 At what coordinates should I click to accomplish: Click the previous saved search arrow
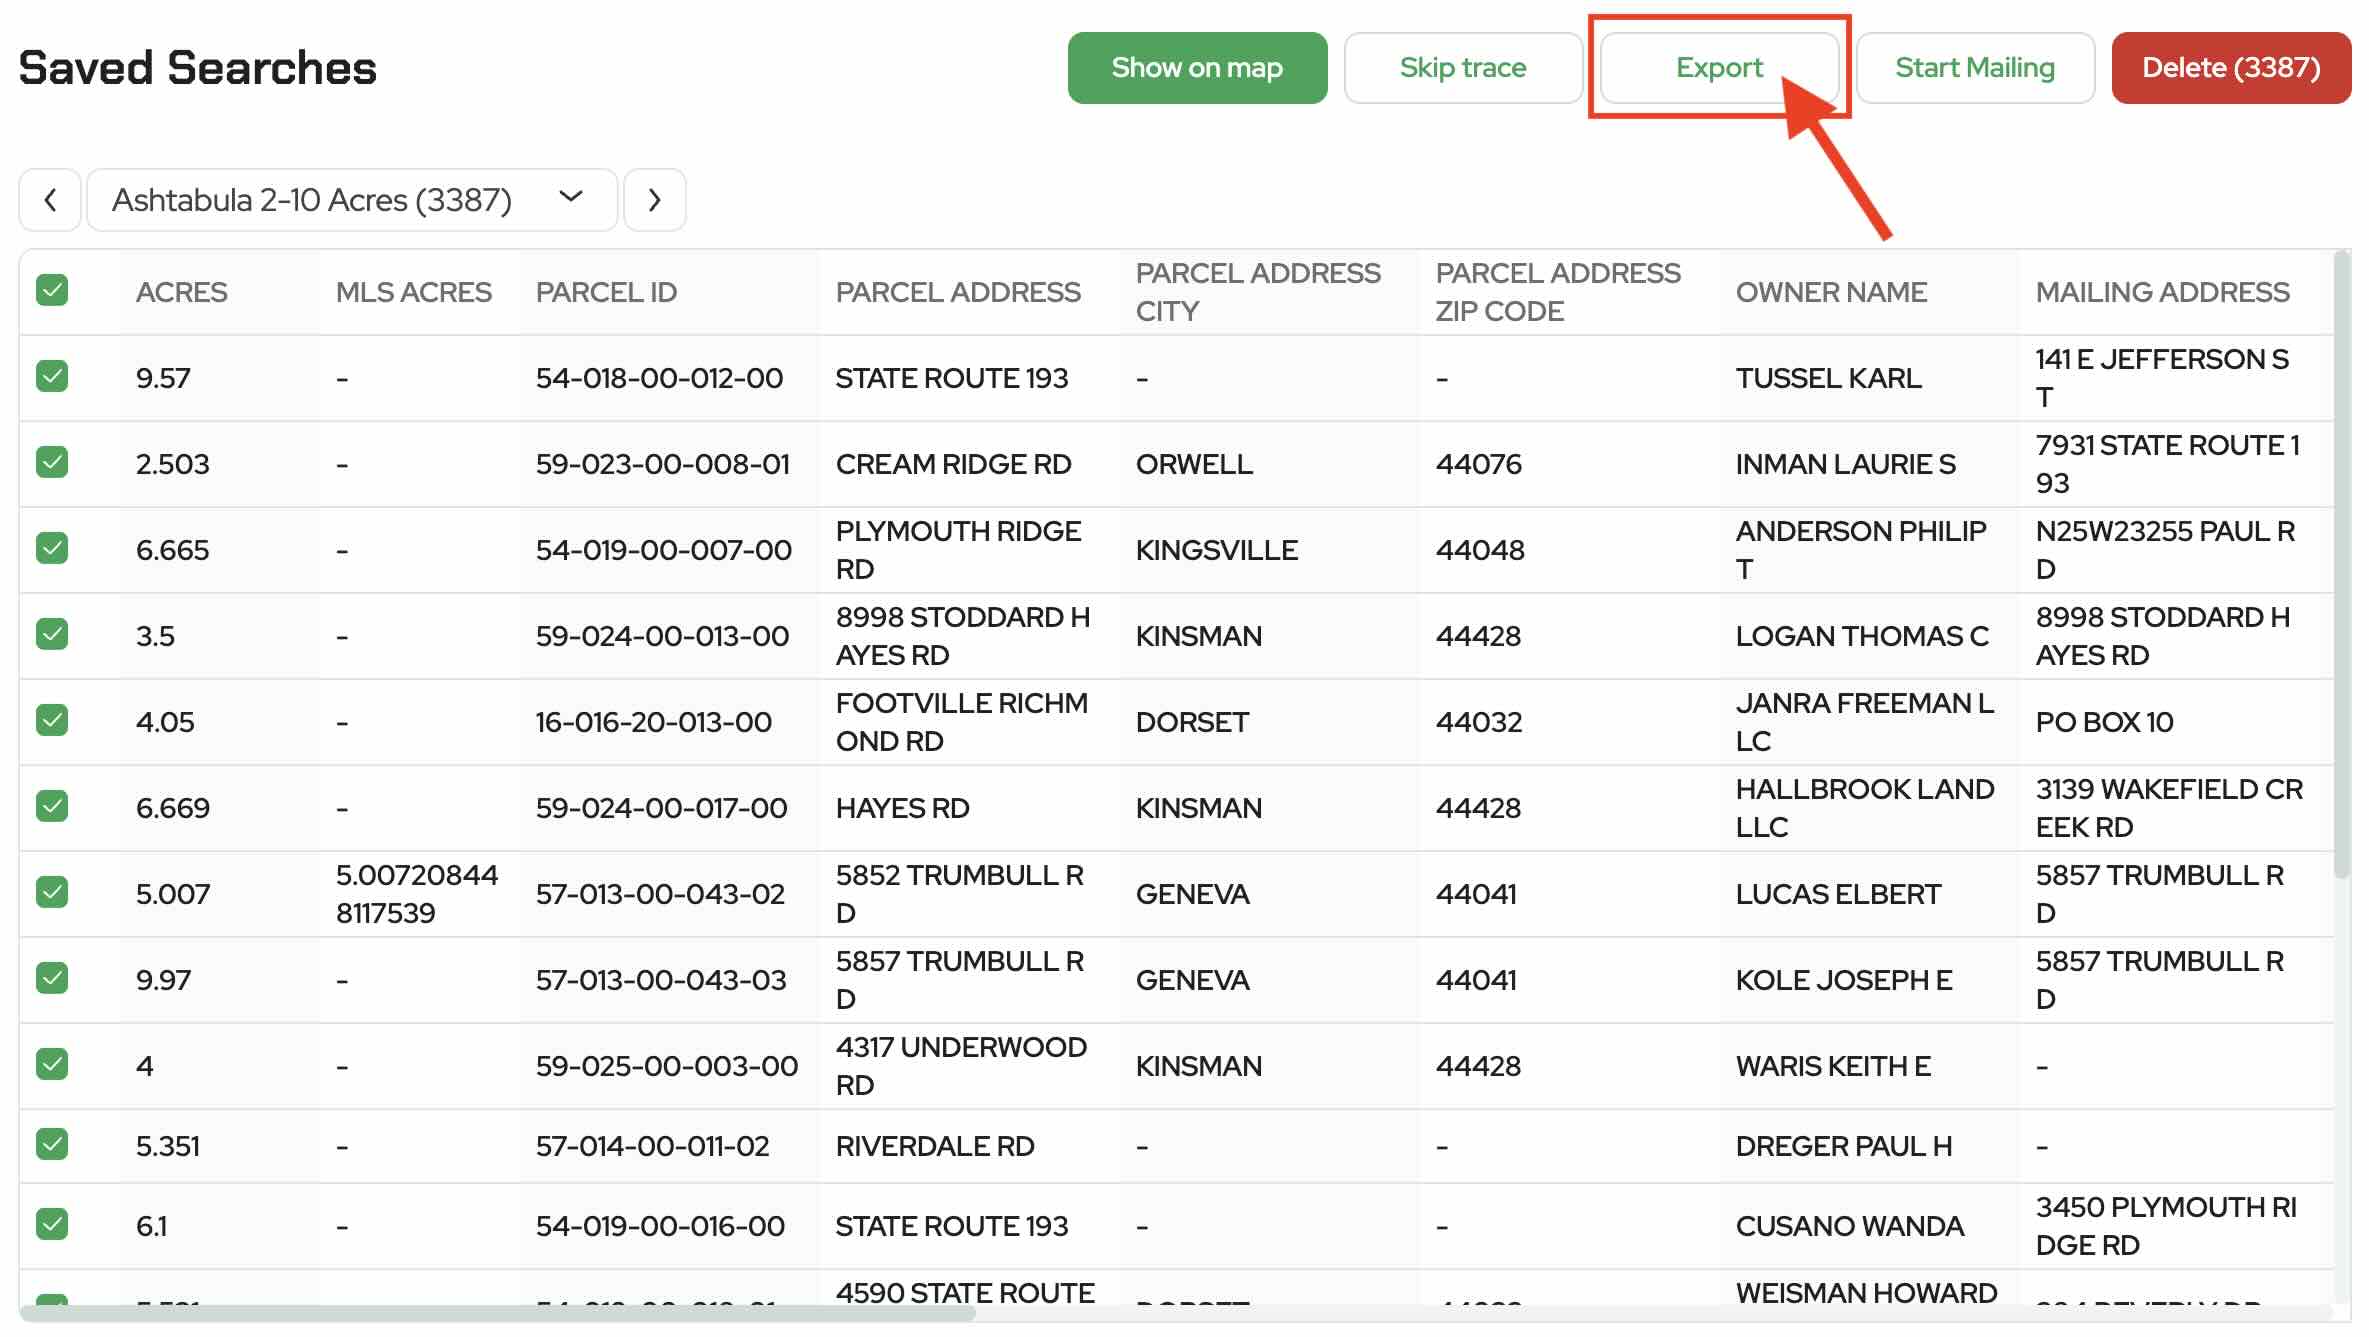[x=50, y=200]
